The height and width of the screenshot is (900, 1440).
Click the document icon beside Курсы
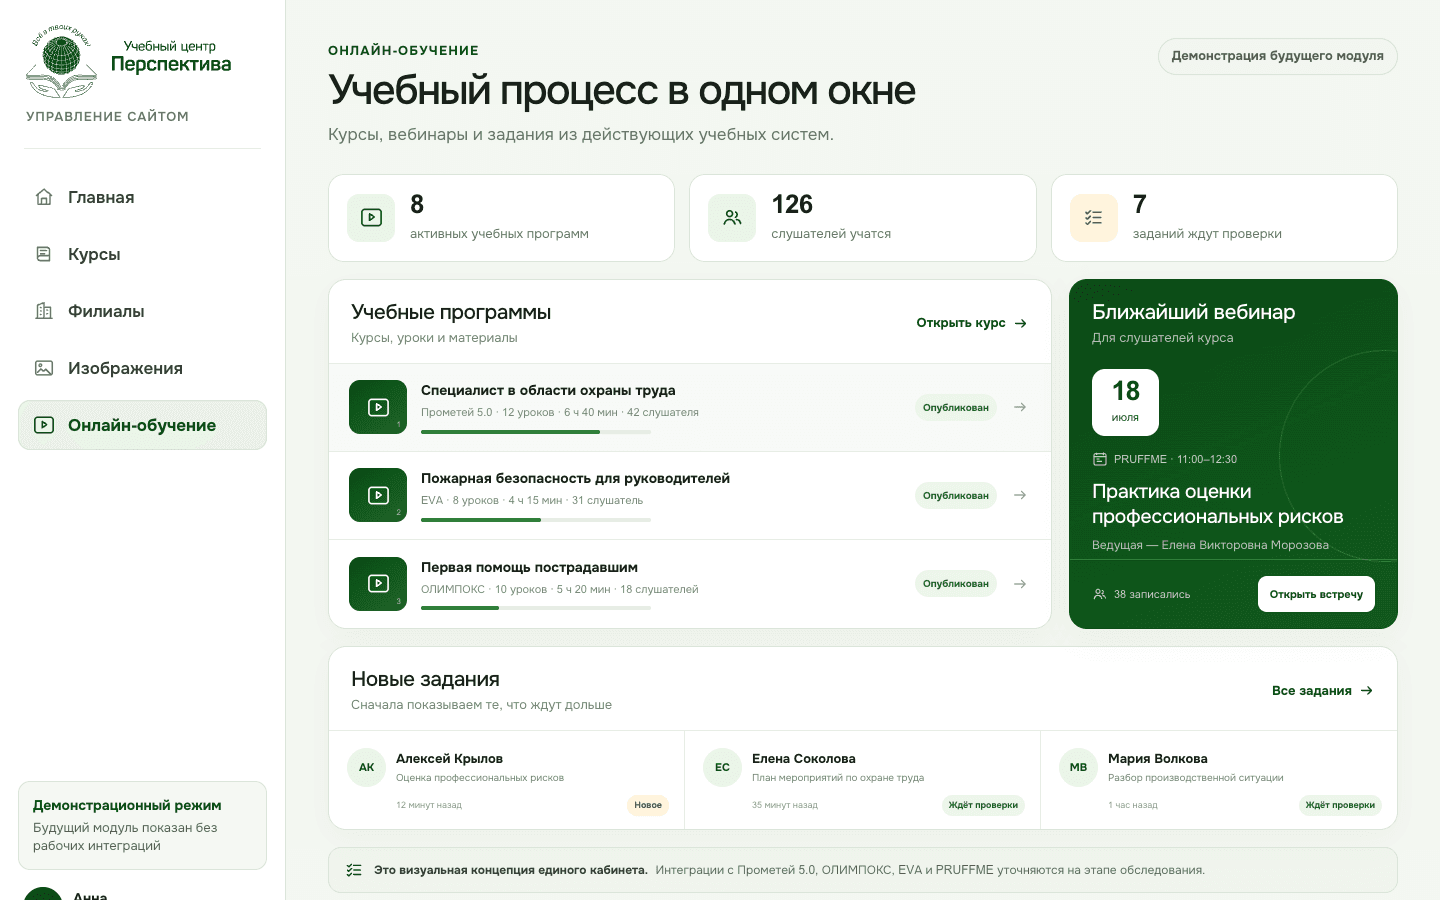[44, 254]
